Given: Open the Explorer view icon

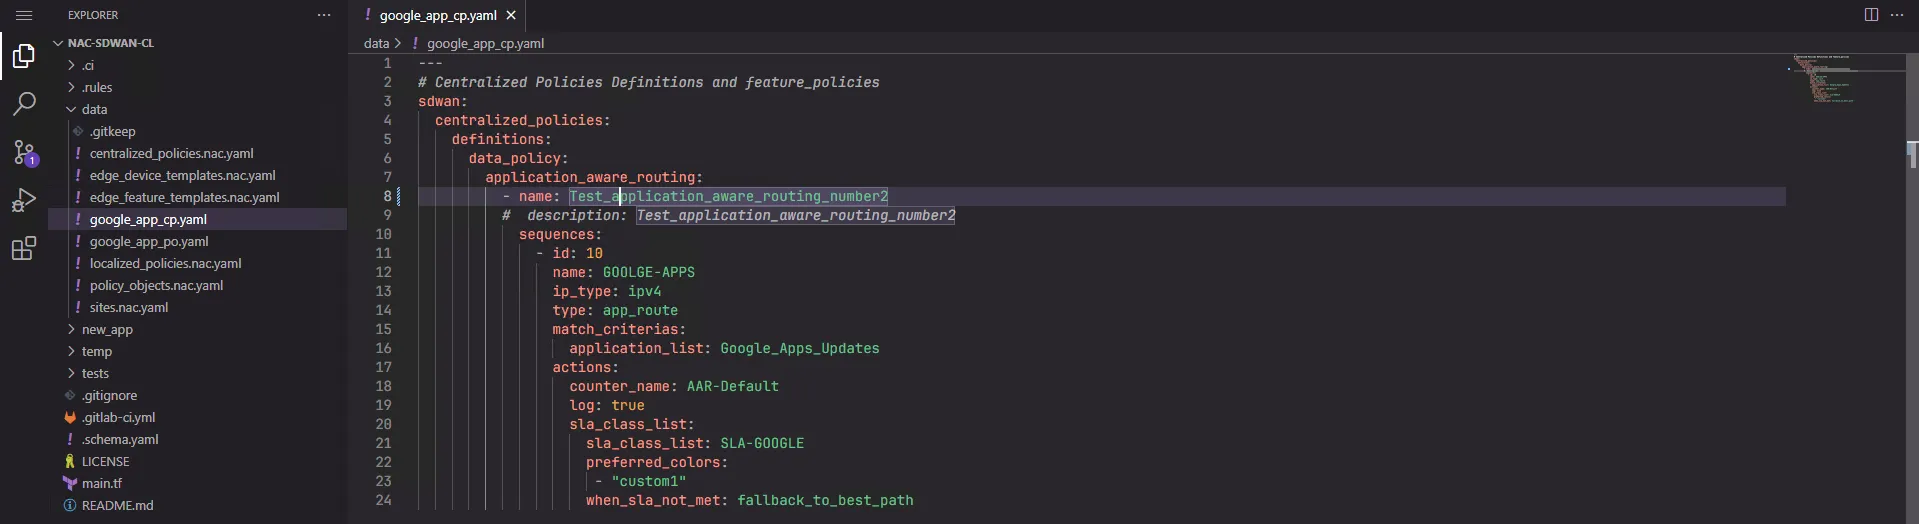Looking at the screenshot, I should pos(24,56).
